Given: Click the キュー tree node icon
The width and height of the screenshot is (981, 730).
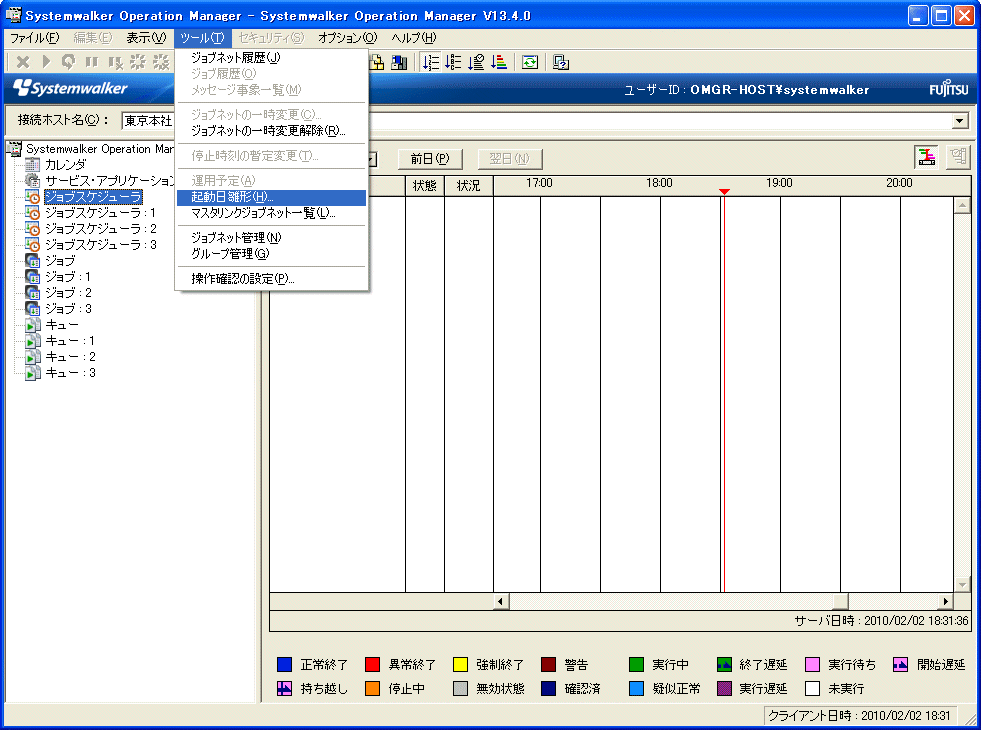Looking at the screenshot, I should pos(33,325).
